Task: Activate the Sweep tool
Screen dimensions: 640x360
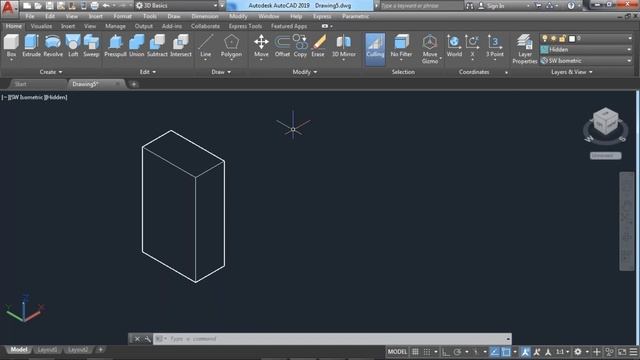Action: point(91,46)
